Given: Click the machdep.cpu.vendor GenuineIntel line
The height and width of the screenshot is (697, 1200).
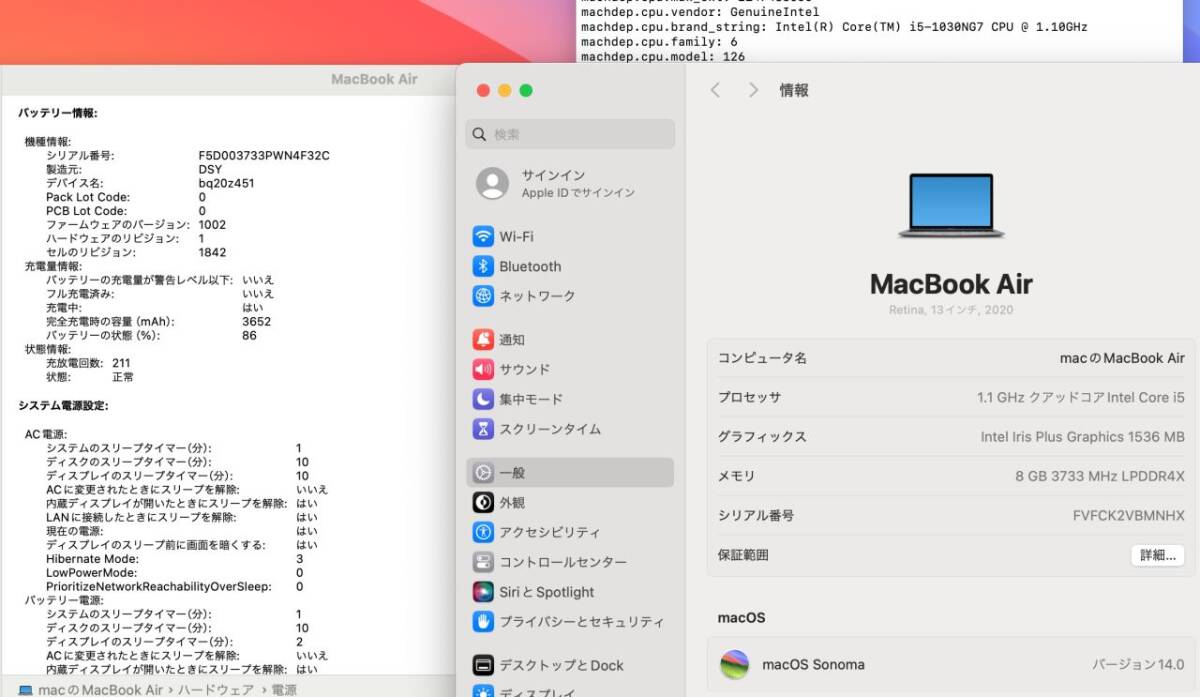Looking at the screenshot, I should pyautogui.click(x=699, y=13).
